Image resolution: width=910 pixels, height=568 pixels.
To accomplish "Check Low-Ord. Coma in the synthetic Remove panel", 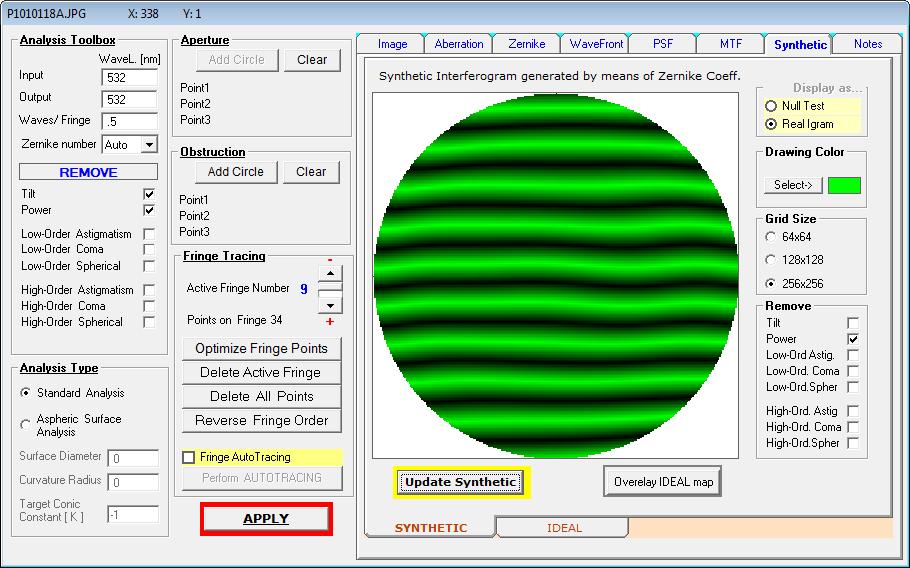I will pyautogui.click(x=853, y=371).
